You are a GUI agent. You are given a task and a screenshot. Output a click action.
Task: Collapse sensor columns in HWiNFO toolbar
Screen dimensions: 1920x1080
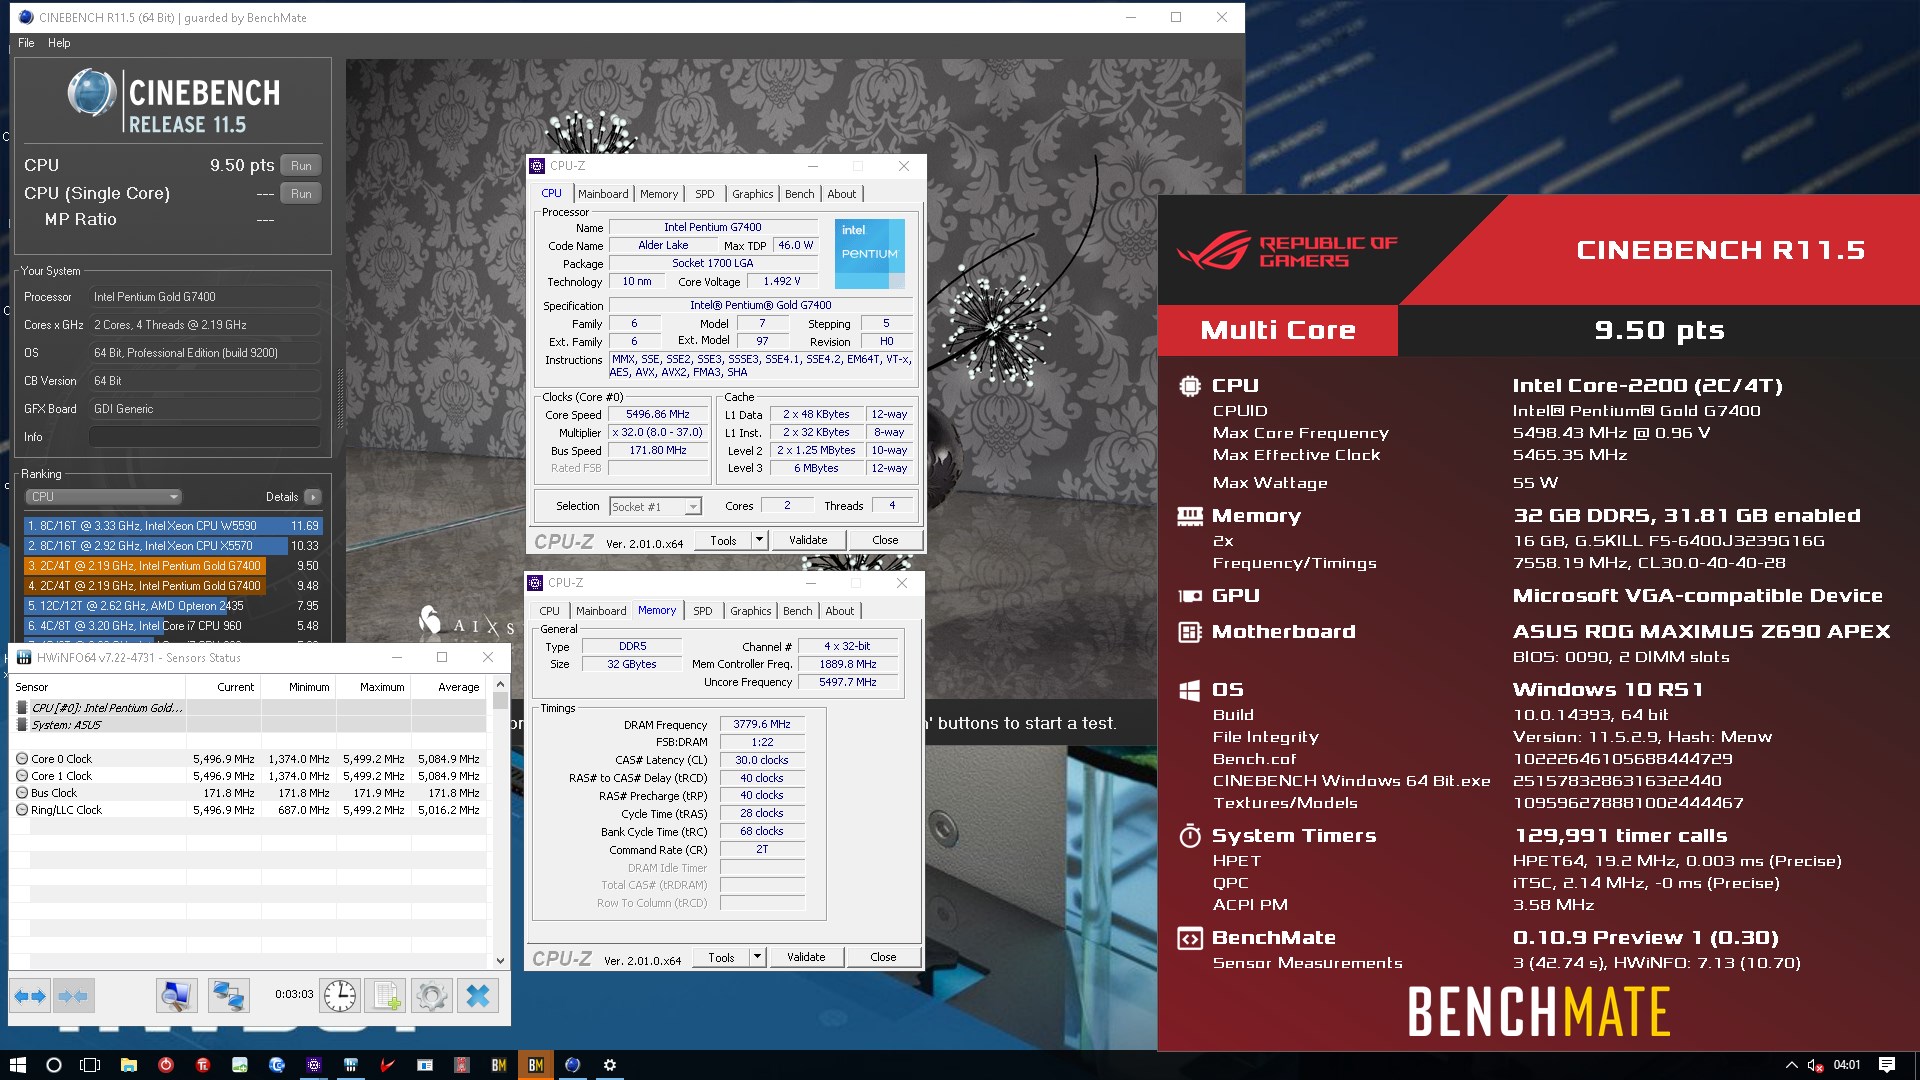pos(73,996)
